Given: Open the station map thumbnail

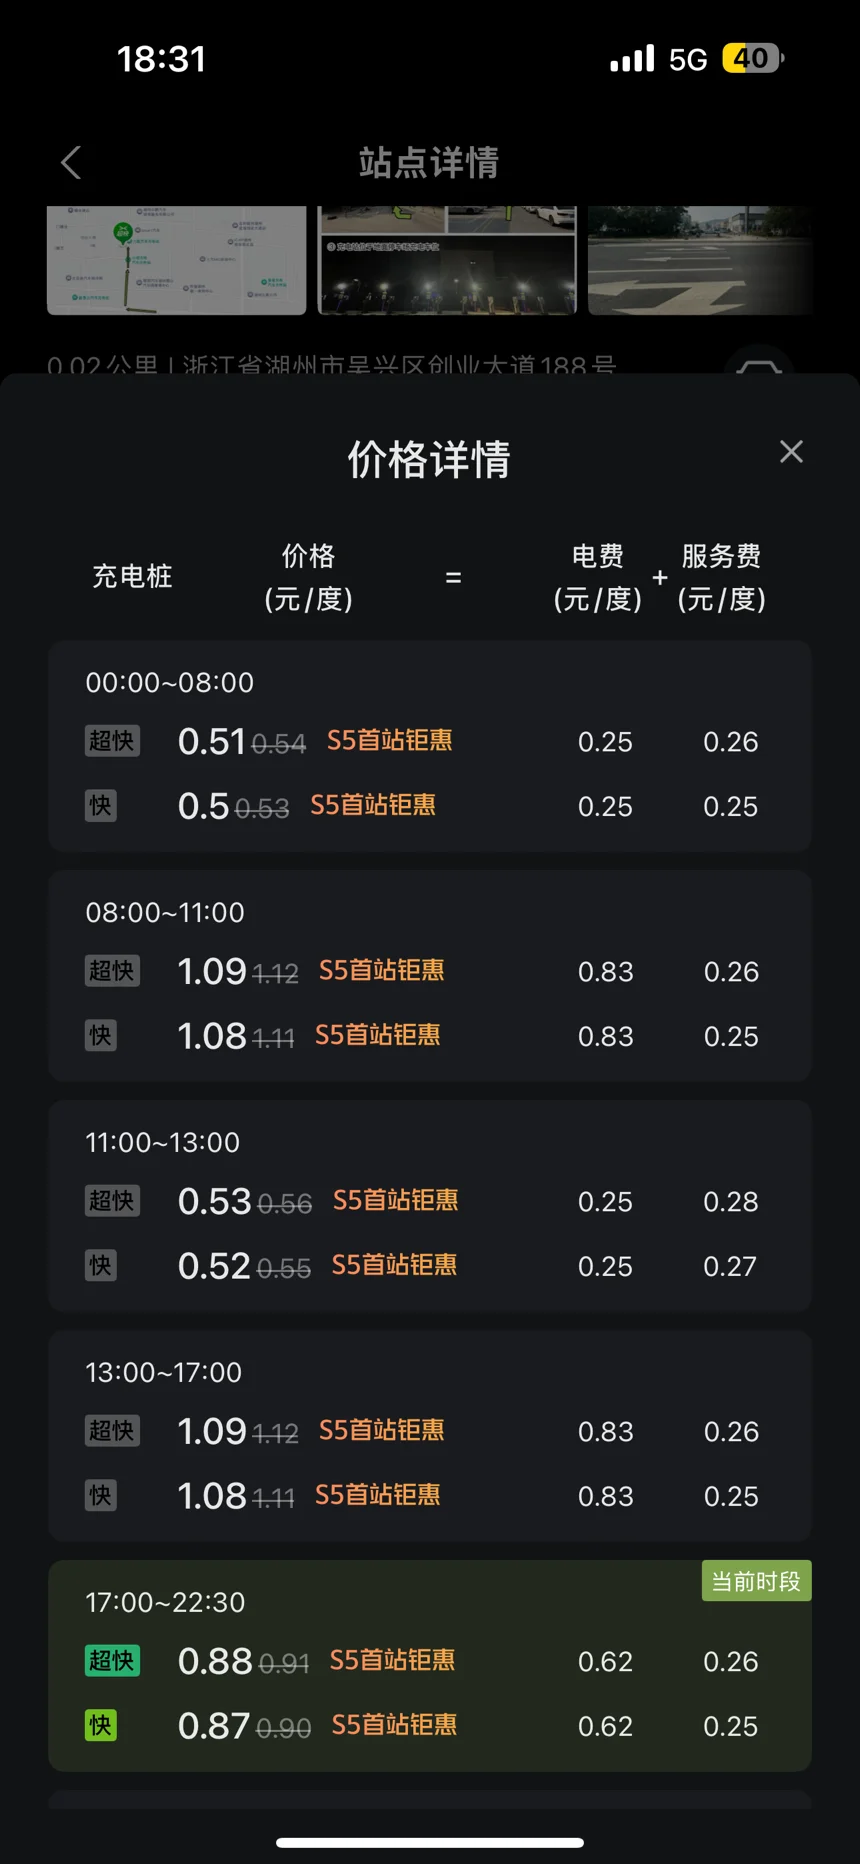Looking at the screenshot, I should [x=176, y=260].
